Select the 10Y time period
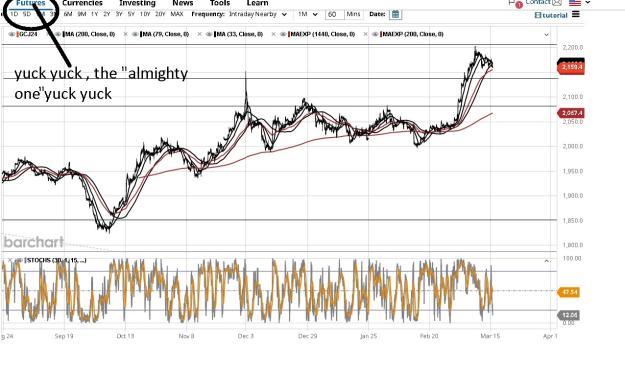 tap(145, 14)
